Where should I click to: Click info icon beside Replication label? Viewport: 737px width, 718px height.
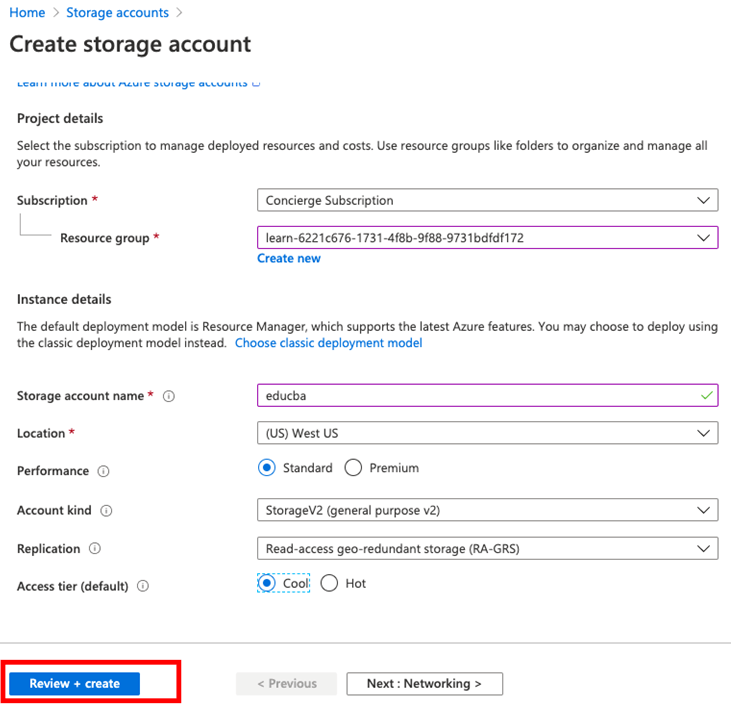[95, 549]
